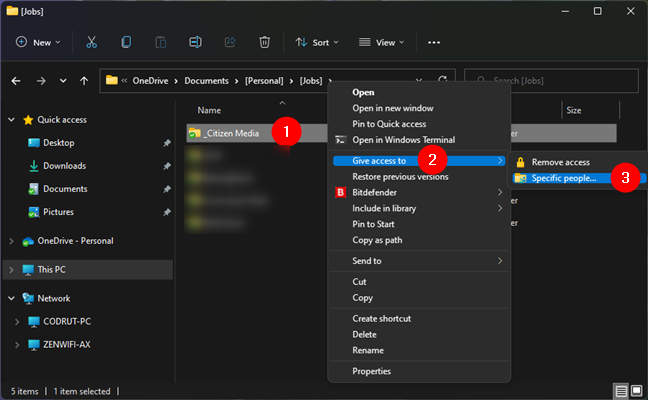Open the Send to submenu
Screen dimensions: 648x400
pyautogui.click(x=419, y=261)
